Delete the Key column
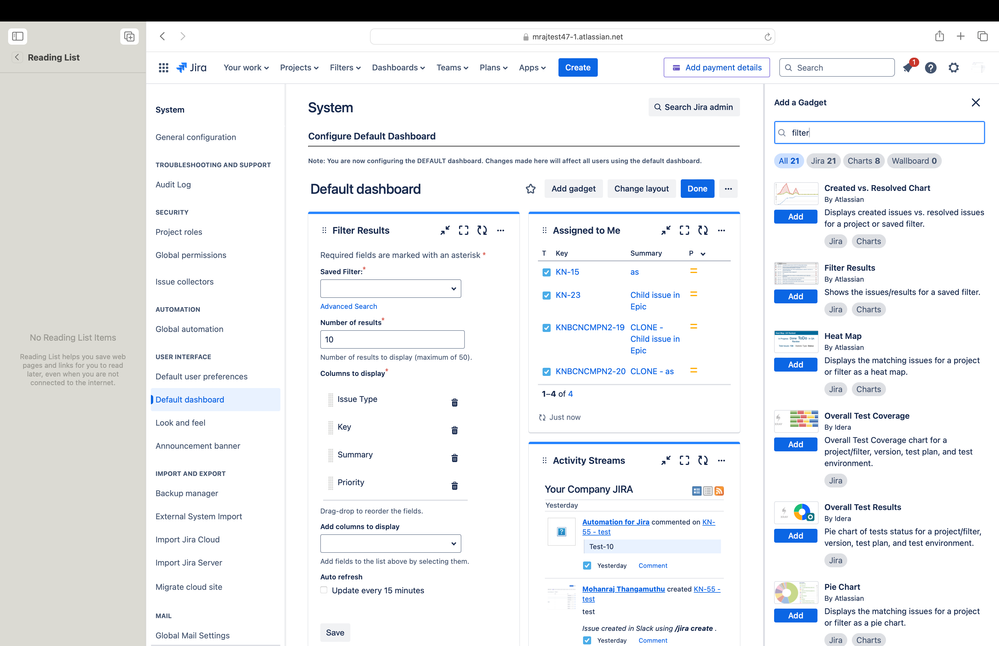The image size is (999, 646). click(x=454, y=431)
